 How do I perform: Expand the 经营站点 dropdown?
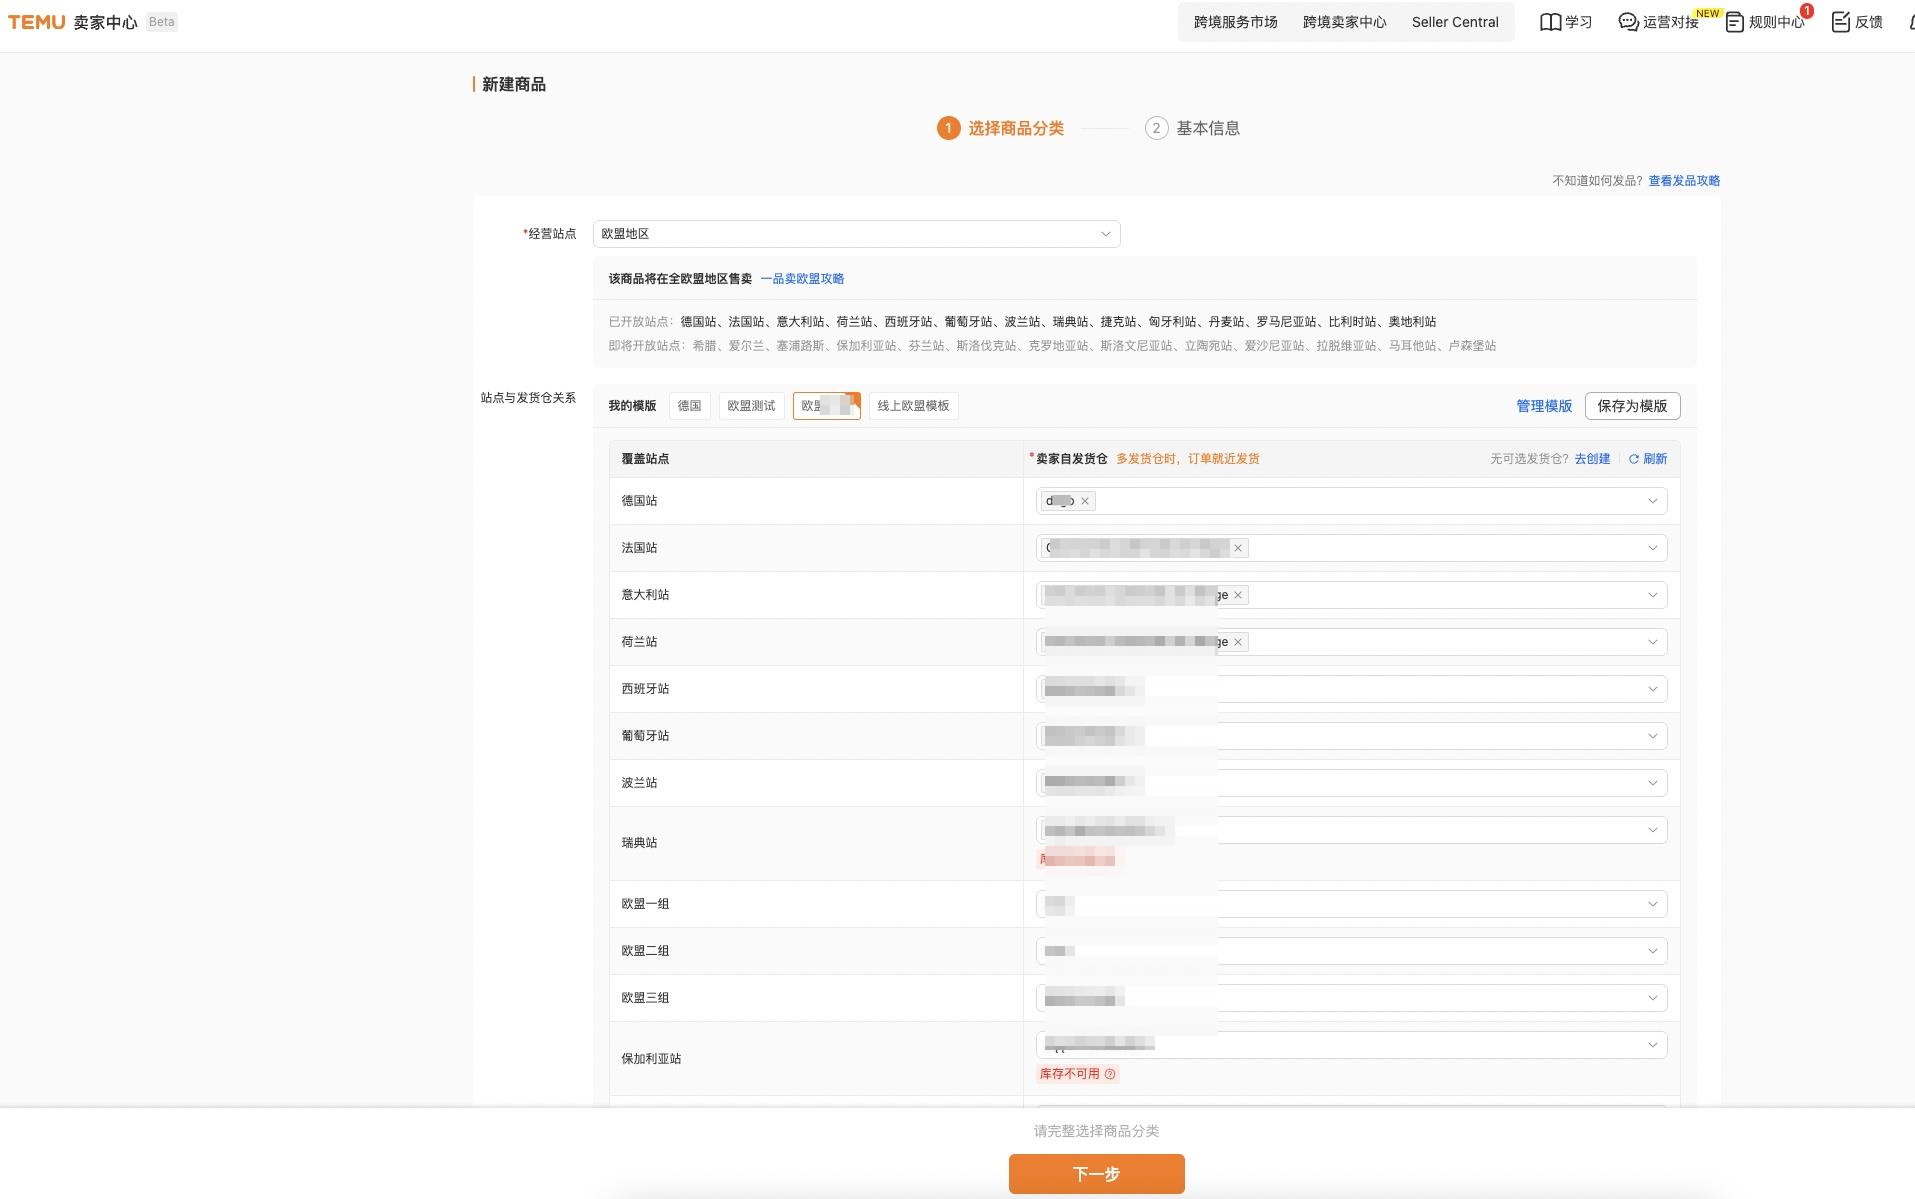[x=1105, y=234]
